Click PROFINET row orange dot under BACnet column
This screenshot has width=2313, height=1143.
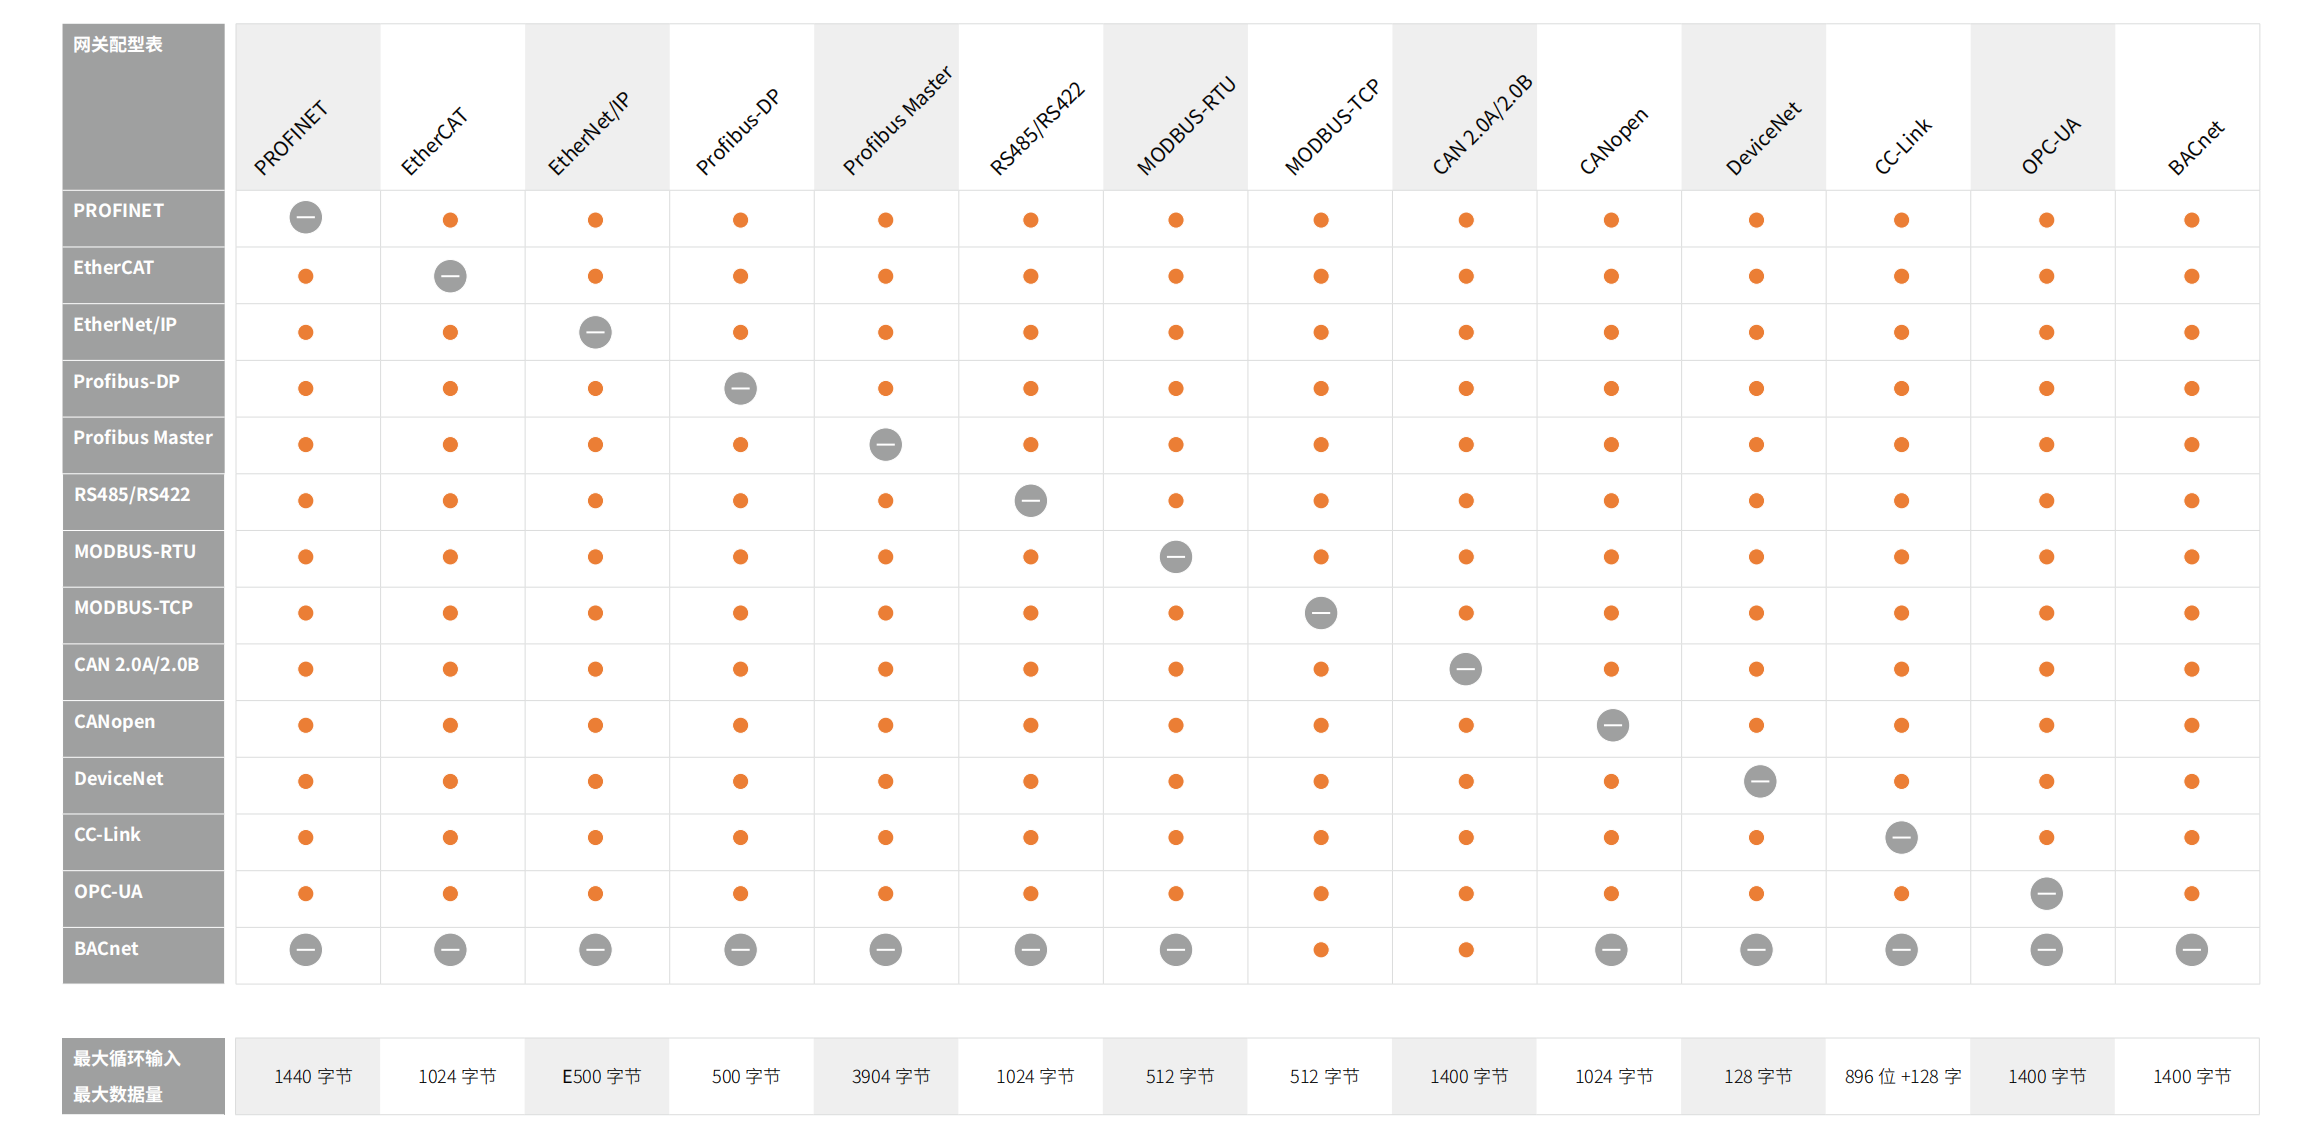coord(2191,220)
